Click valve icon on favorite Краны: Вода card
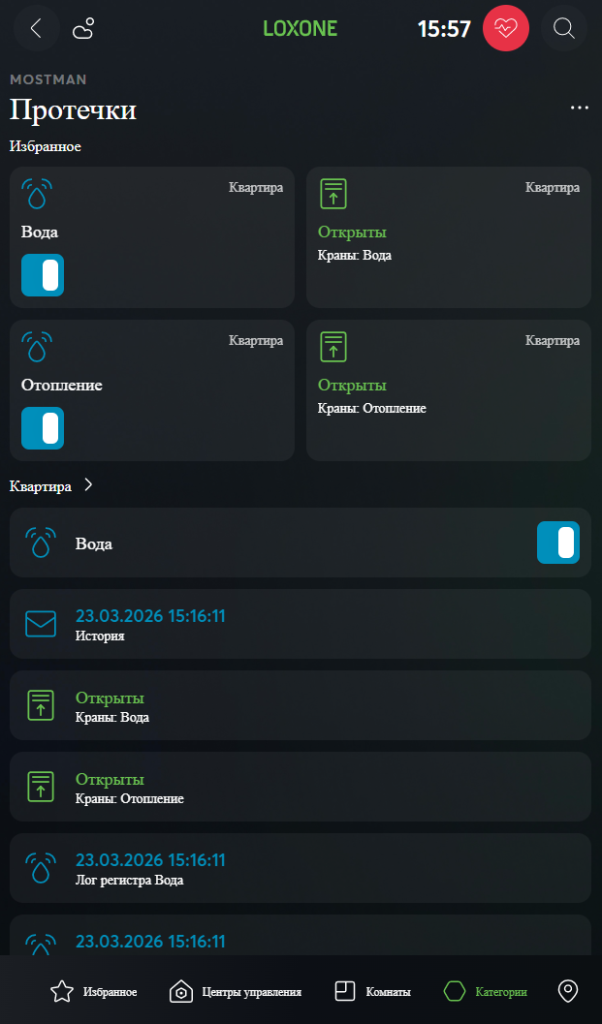Screen dimensions: 602x1024 click(x=333, y=194)
